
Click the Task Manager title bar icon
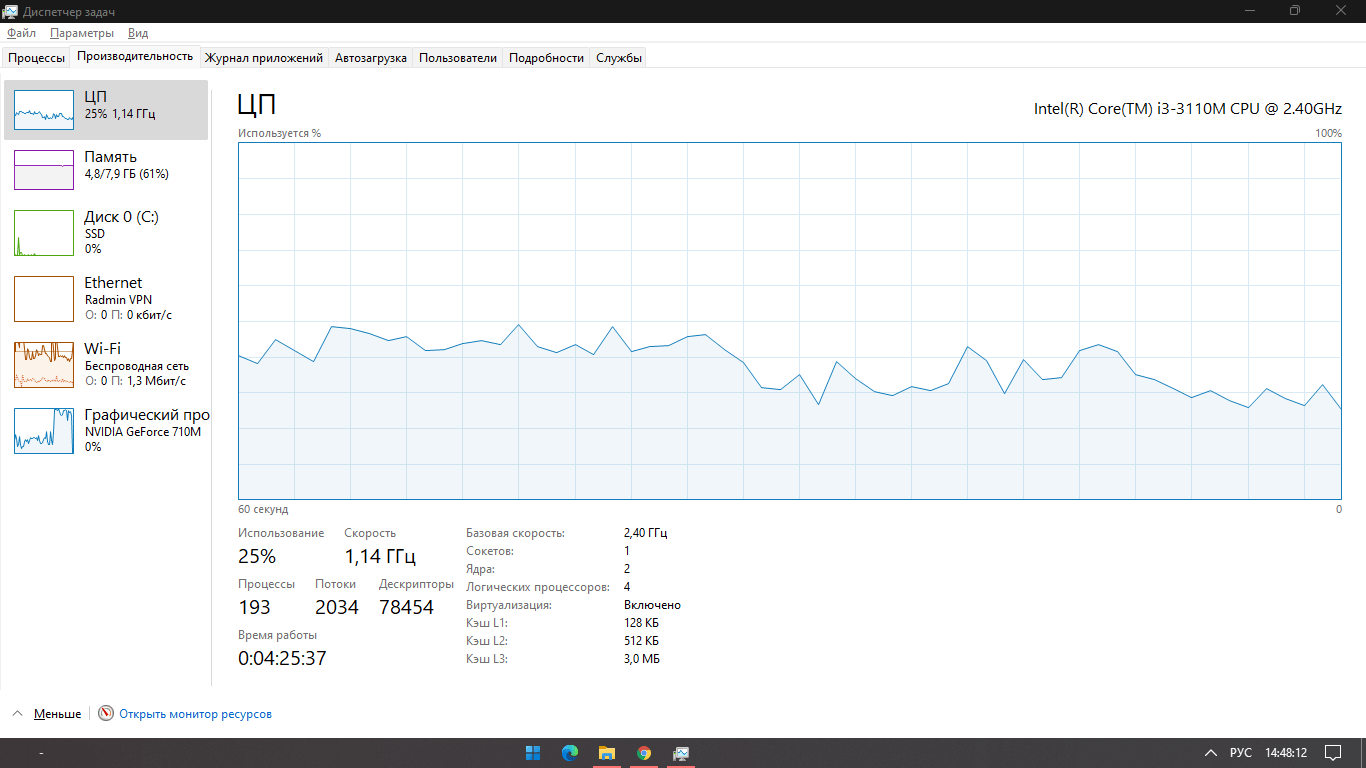coord(11,11)
